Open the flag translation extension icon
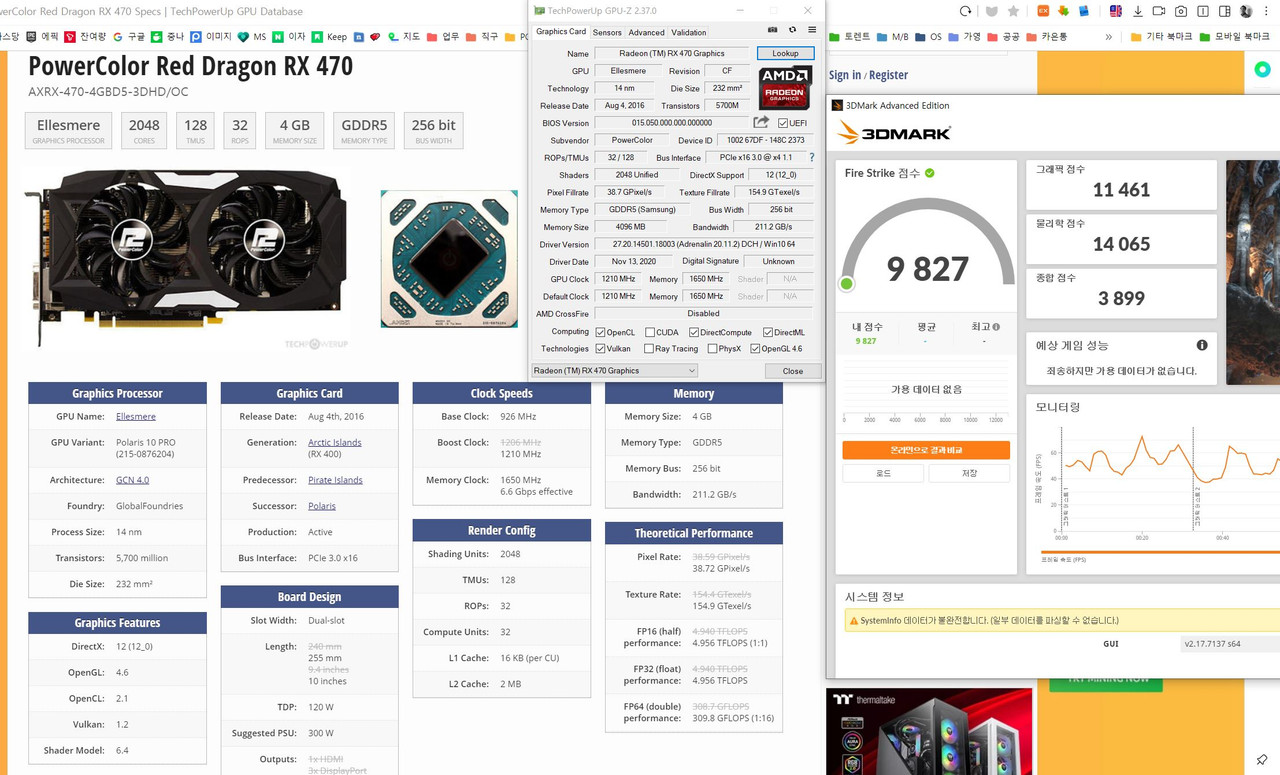 (1115, 11)
